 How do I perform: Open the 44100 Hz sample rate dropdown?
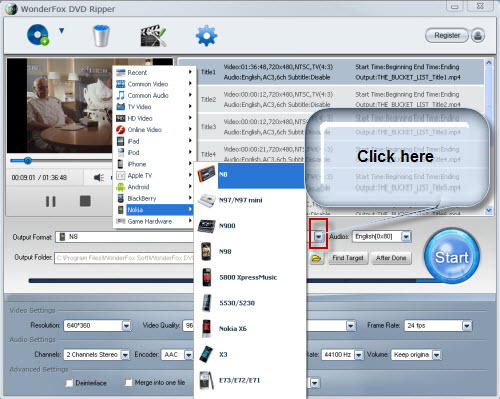[x=359, y=355]
